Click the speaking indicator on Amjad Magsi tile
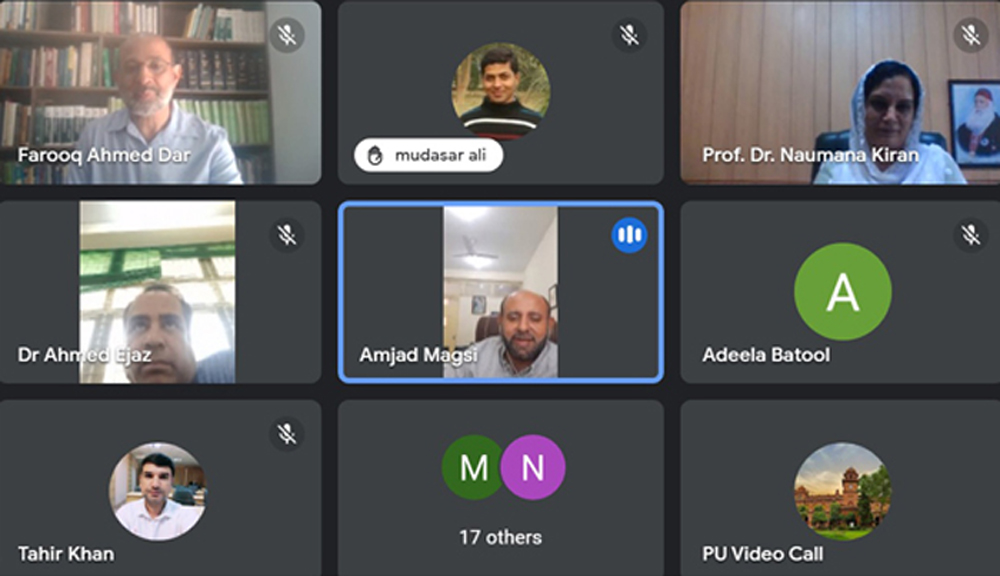The height and width of the screenshot is (576, 1000). (x=629, y=235)
